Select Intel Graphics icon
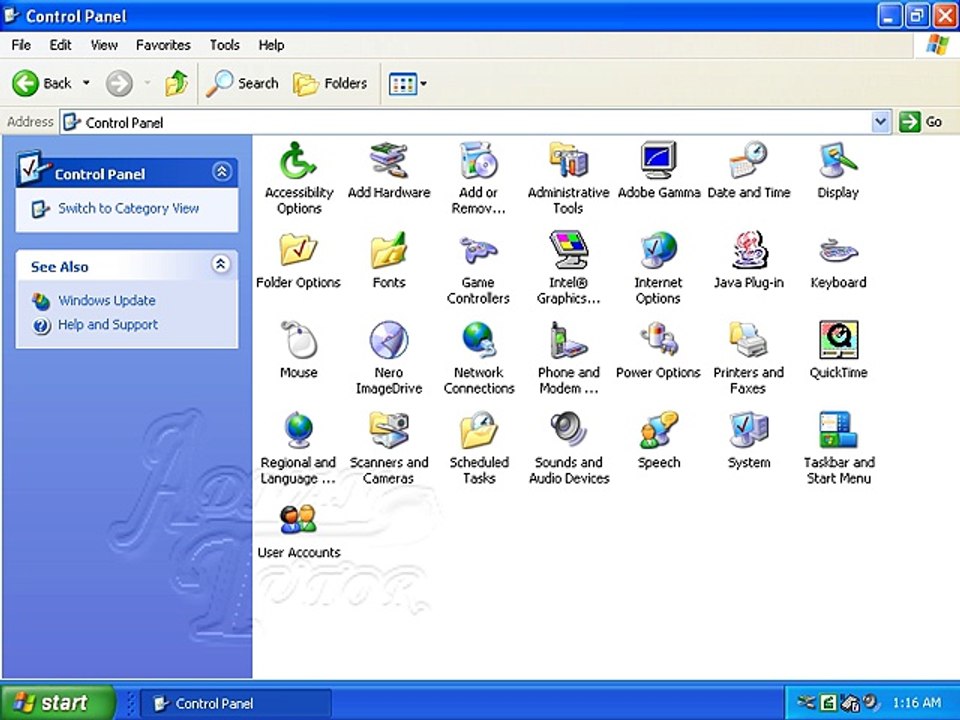 tap(568, 251)
